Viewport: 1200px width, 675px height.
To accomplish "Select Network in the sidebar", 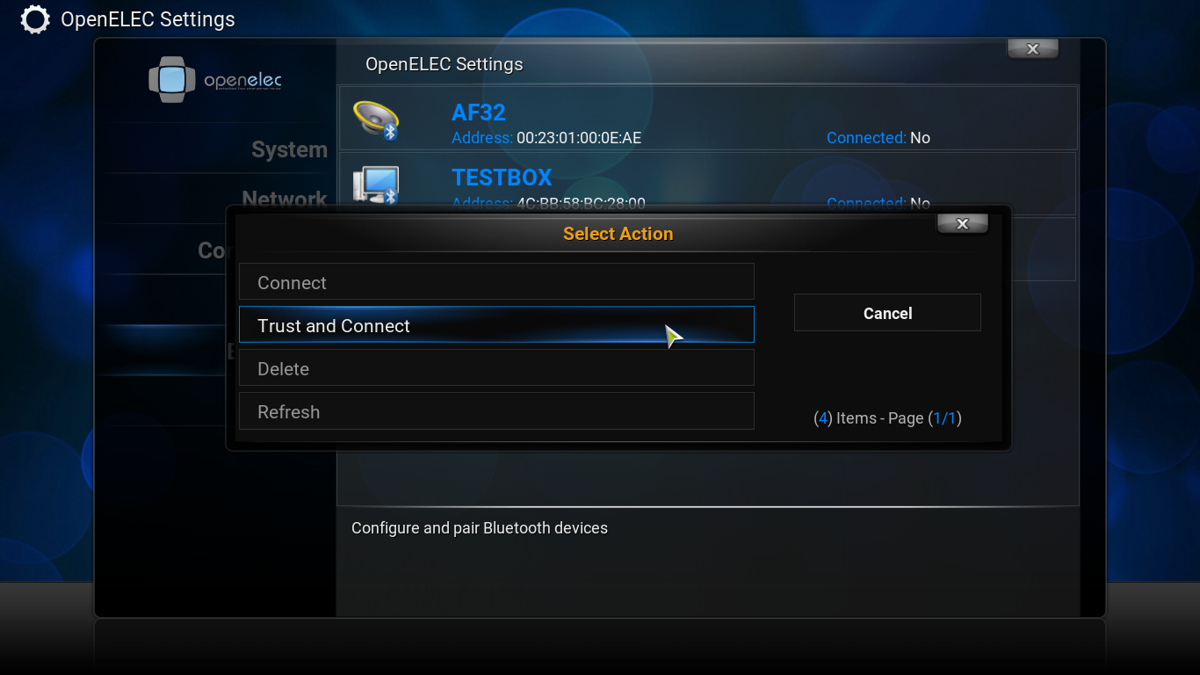I will (285, 198).
